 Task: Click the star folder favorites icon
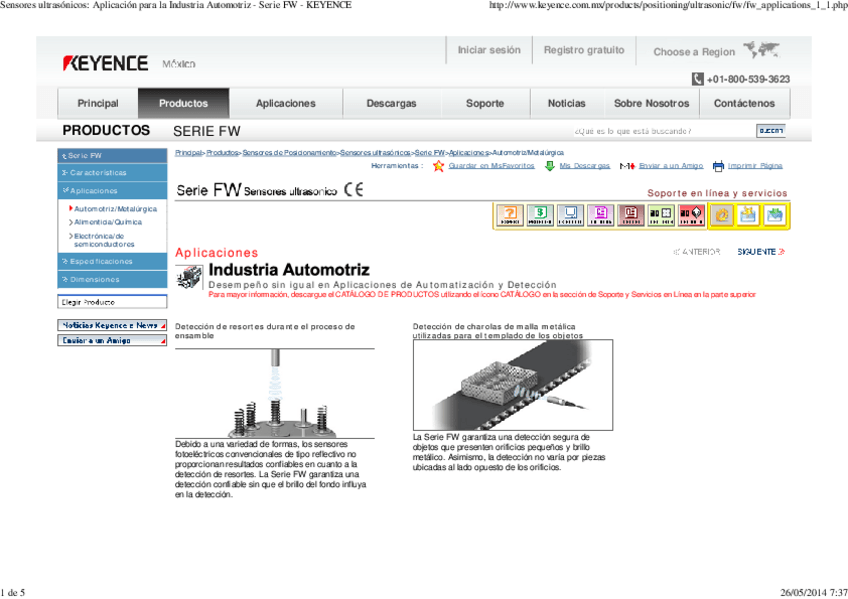coord(748,215)
